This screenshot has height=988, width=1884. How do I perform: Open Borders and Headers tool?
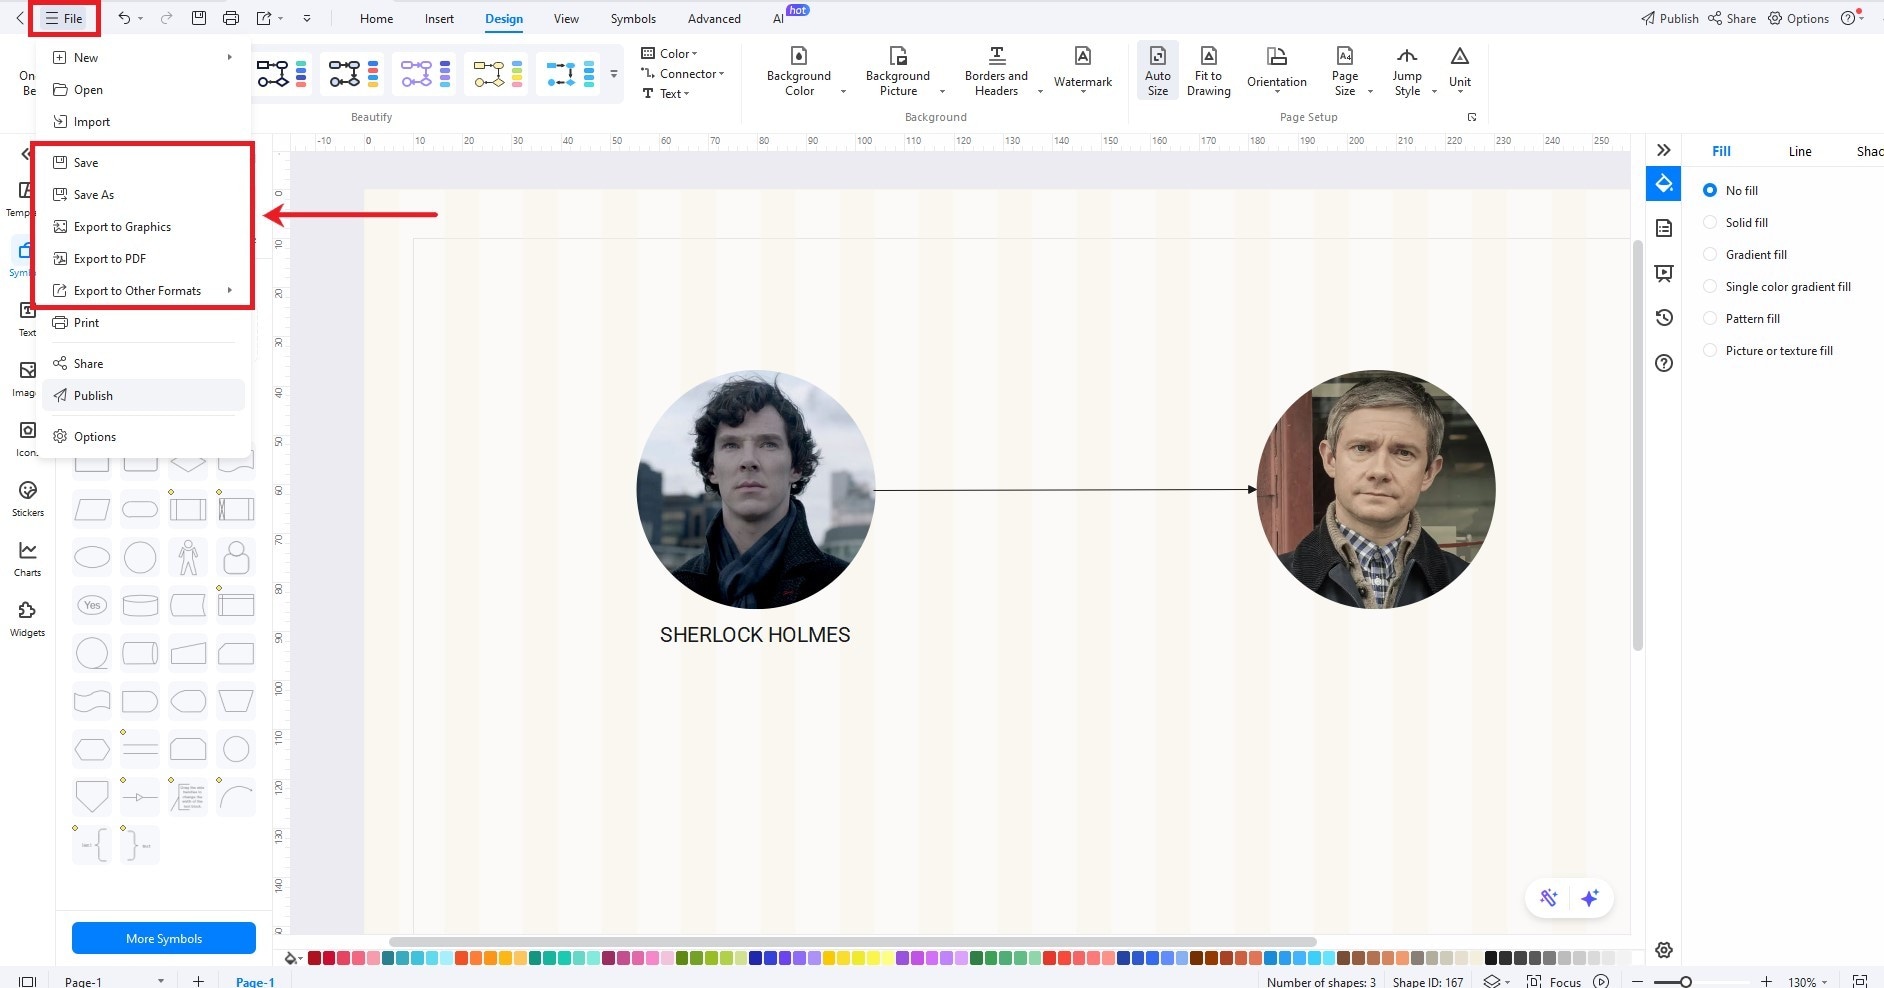click(x=996, y=71)
